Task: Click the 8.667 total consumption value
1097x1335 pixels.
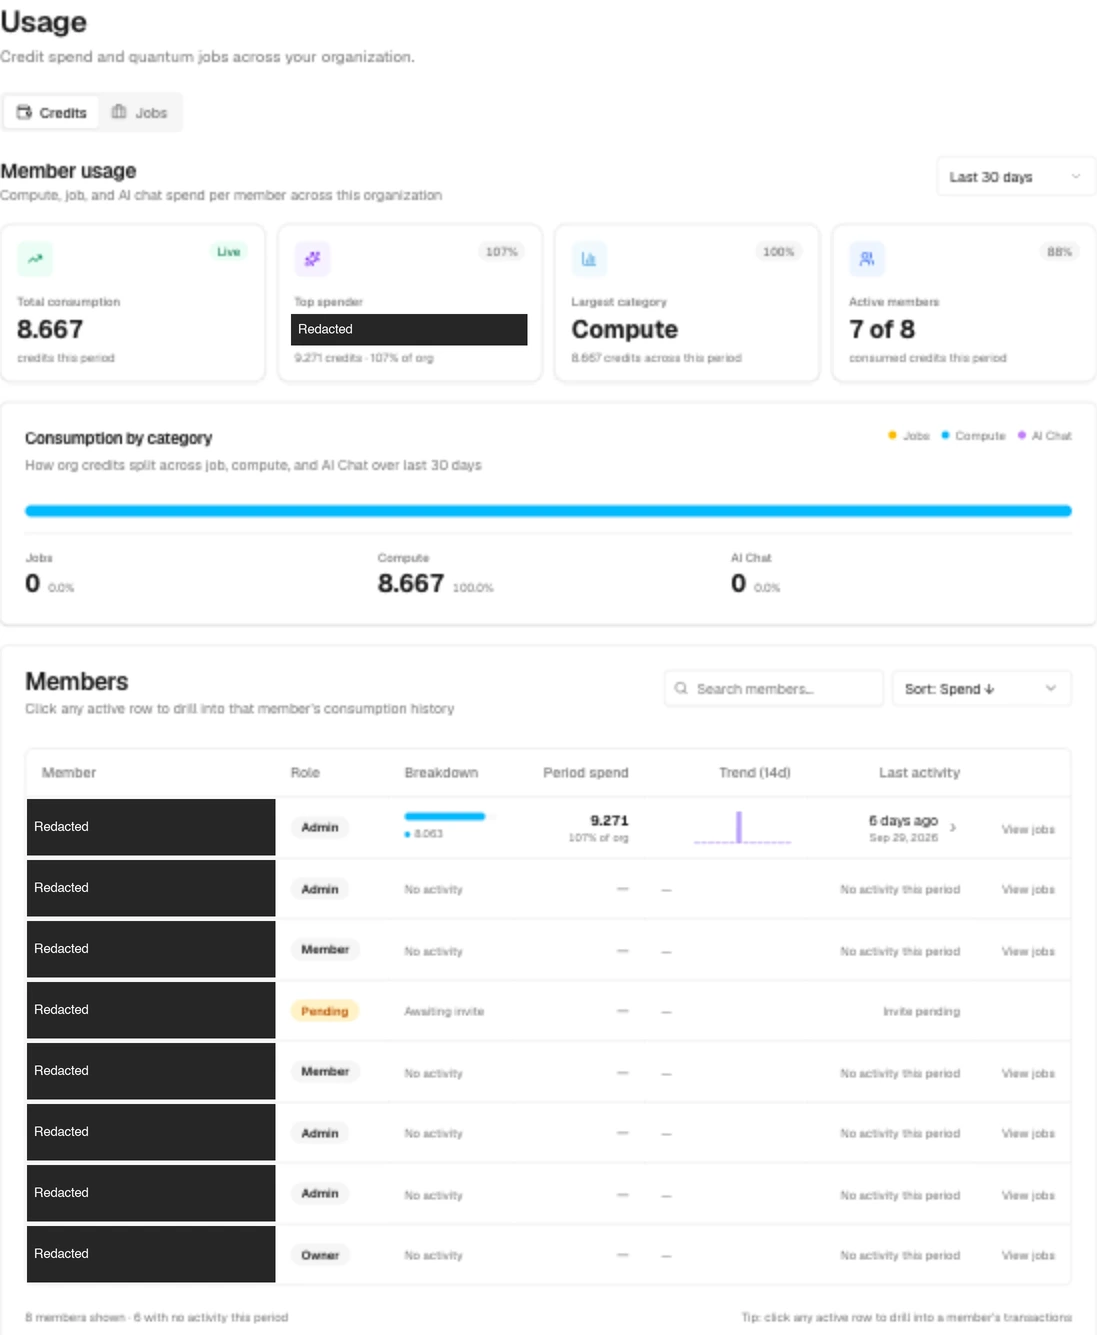Action: tap(50, 329)
